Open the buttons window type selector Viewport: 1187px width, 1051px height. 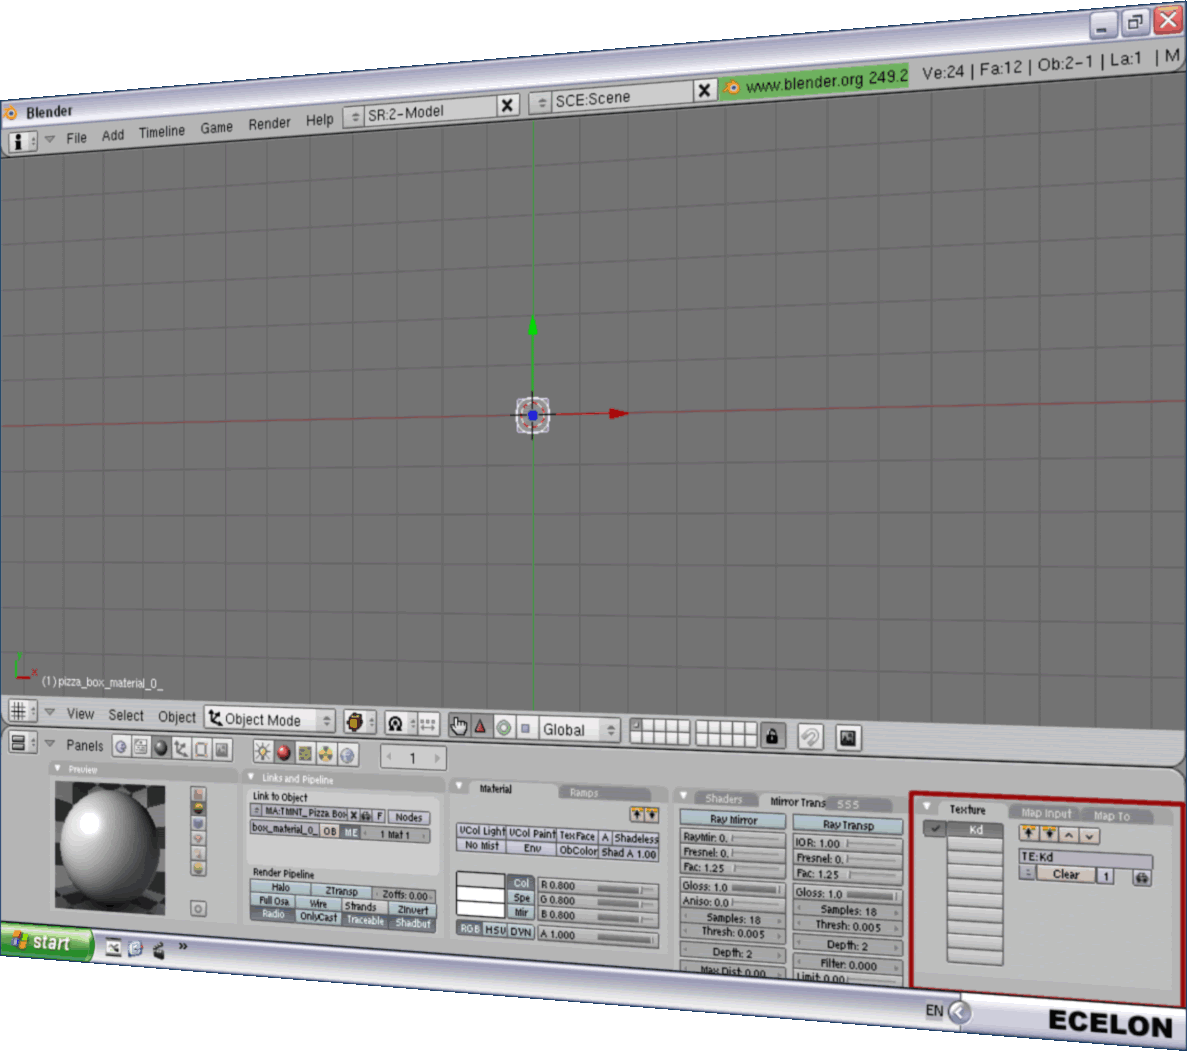tap(22, 742)
